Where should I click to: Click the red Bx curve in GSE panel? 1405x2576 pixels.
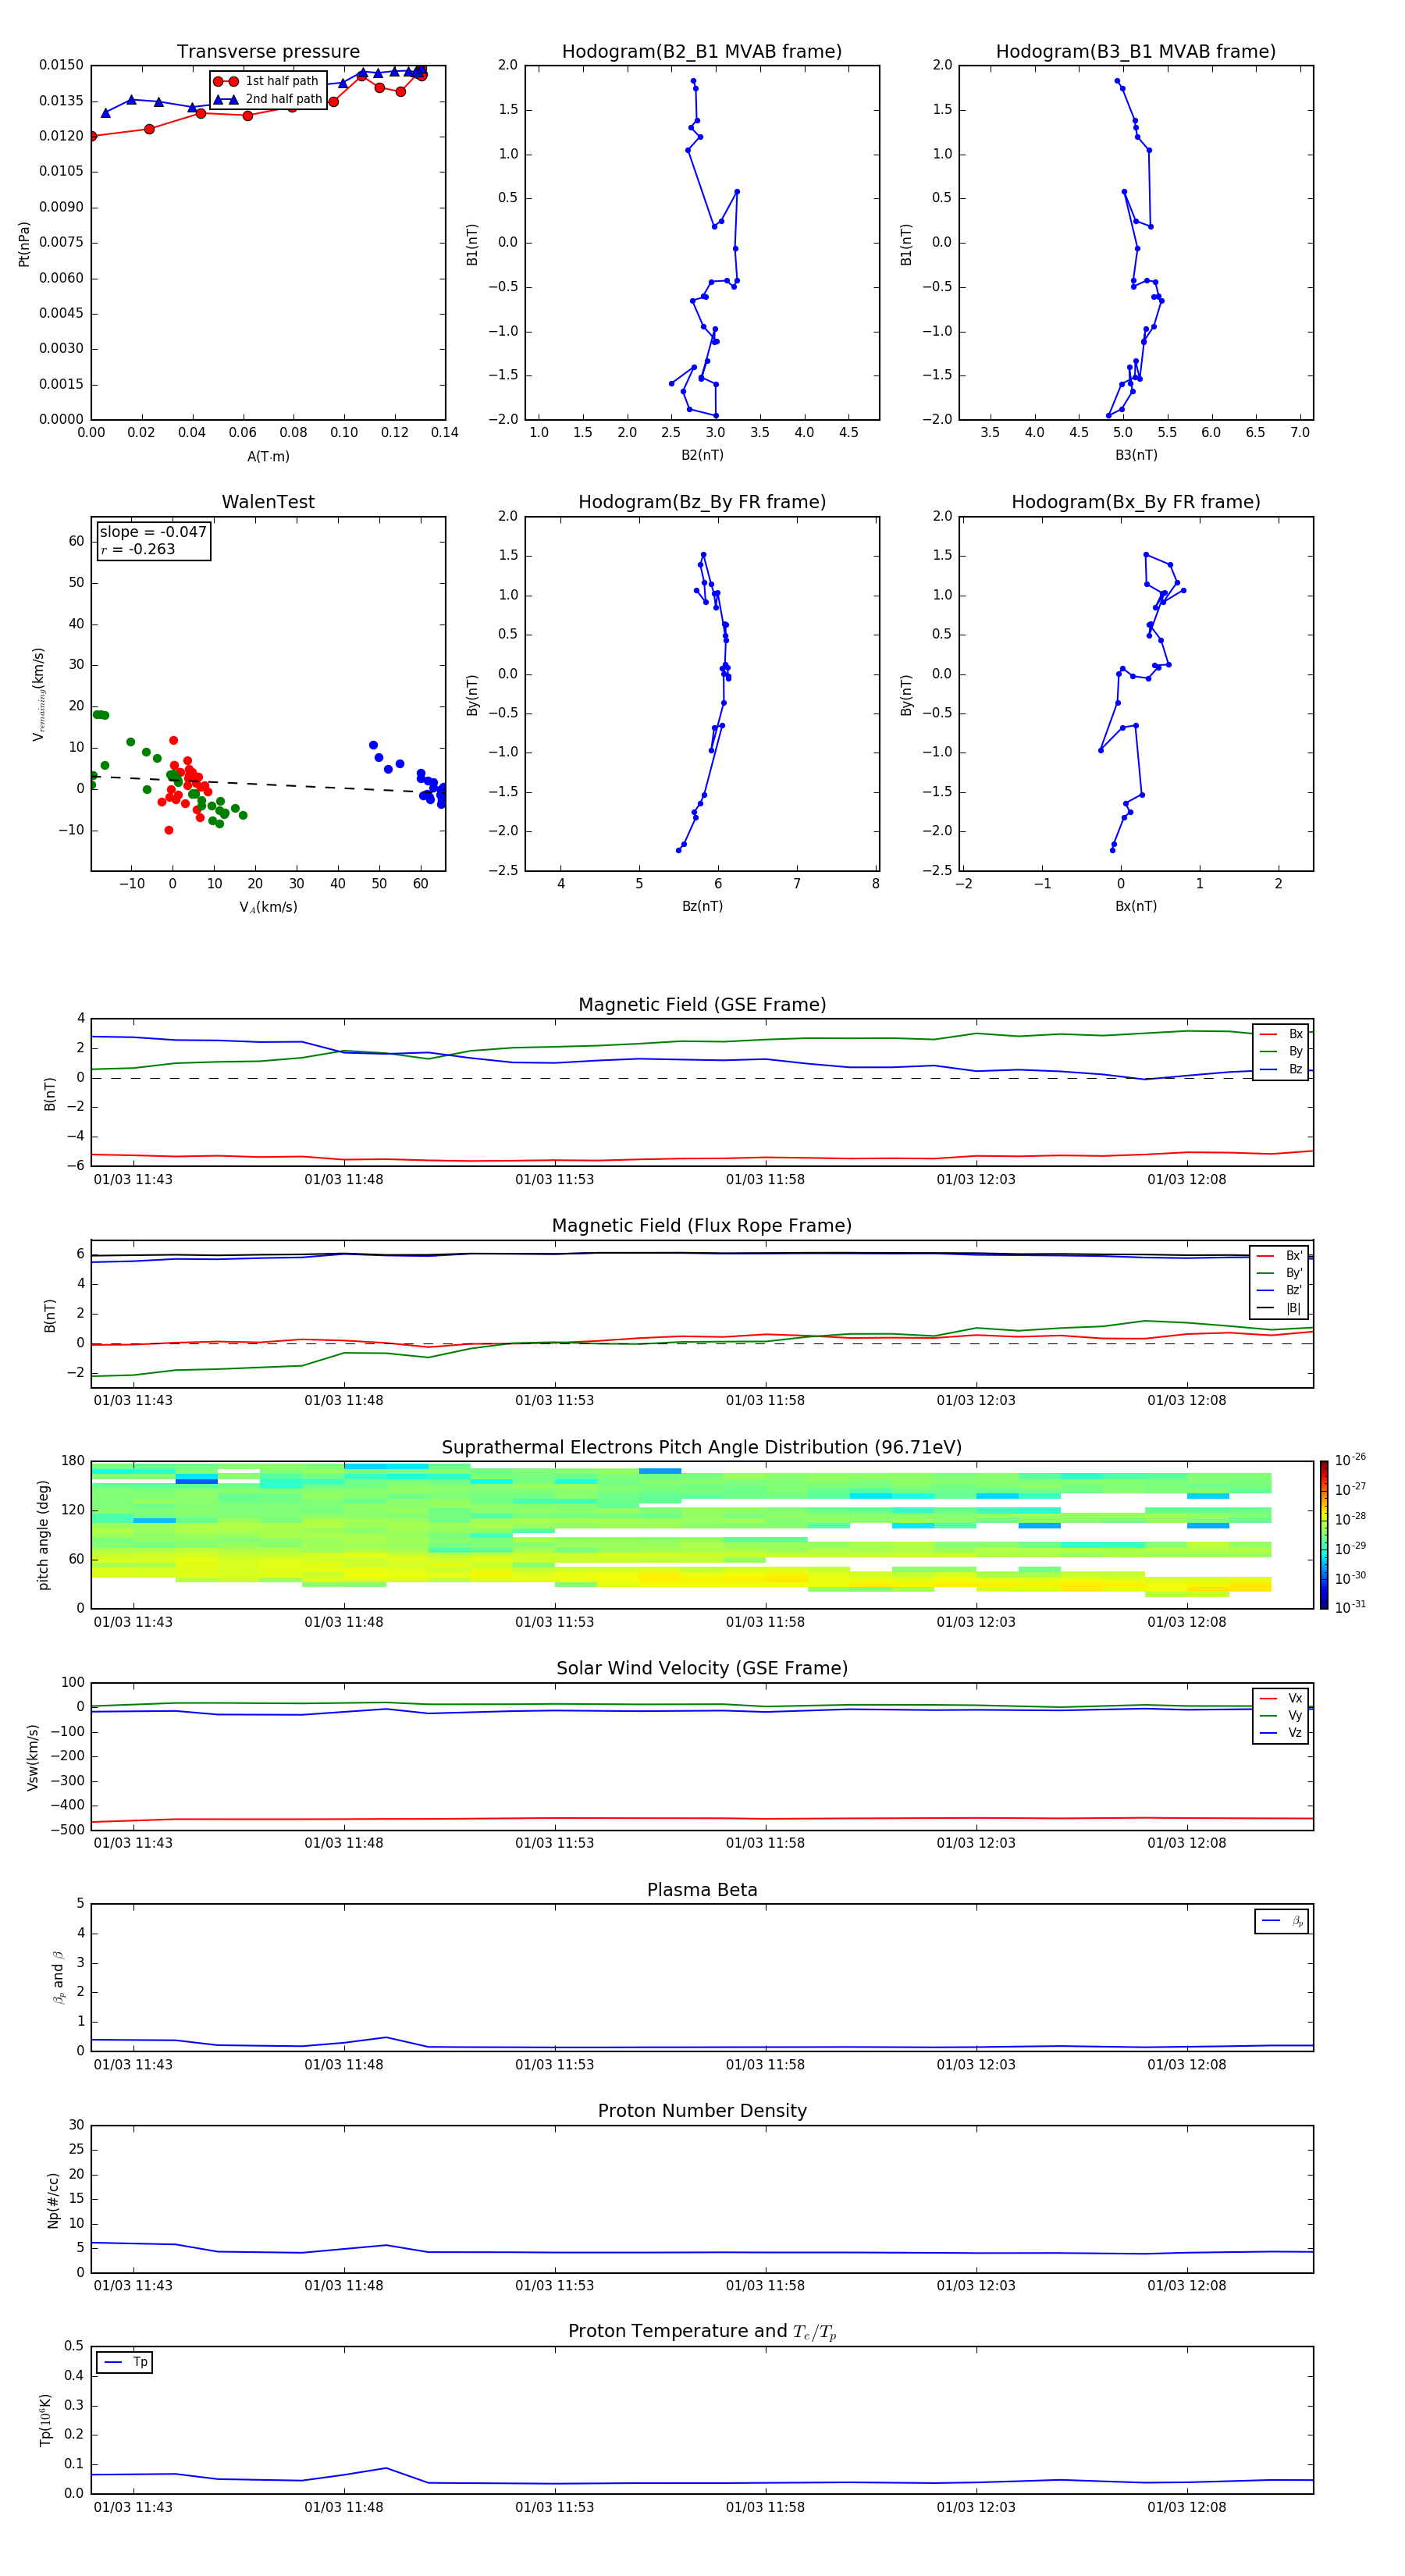(702, 1159)
